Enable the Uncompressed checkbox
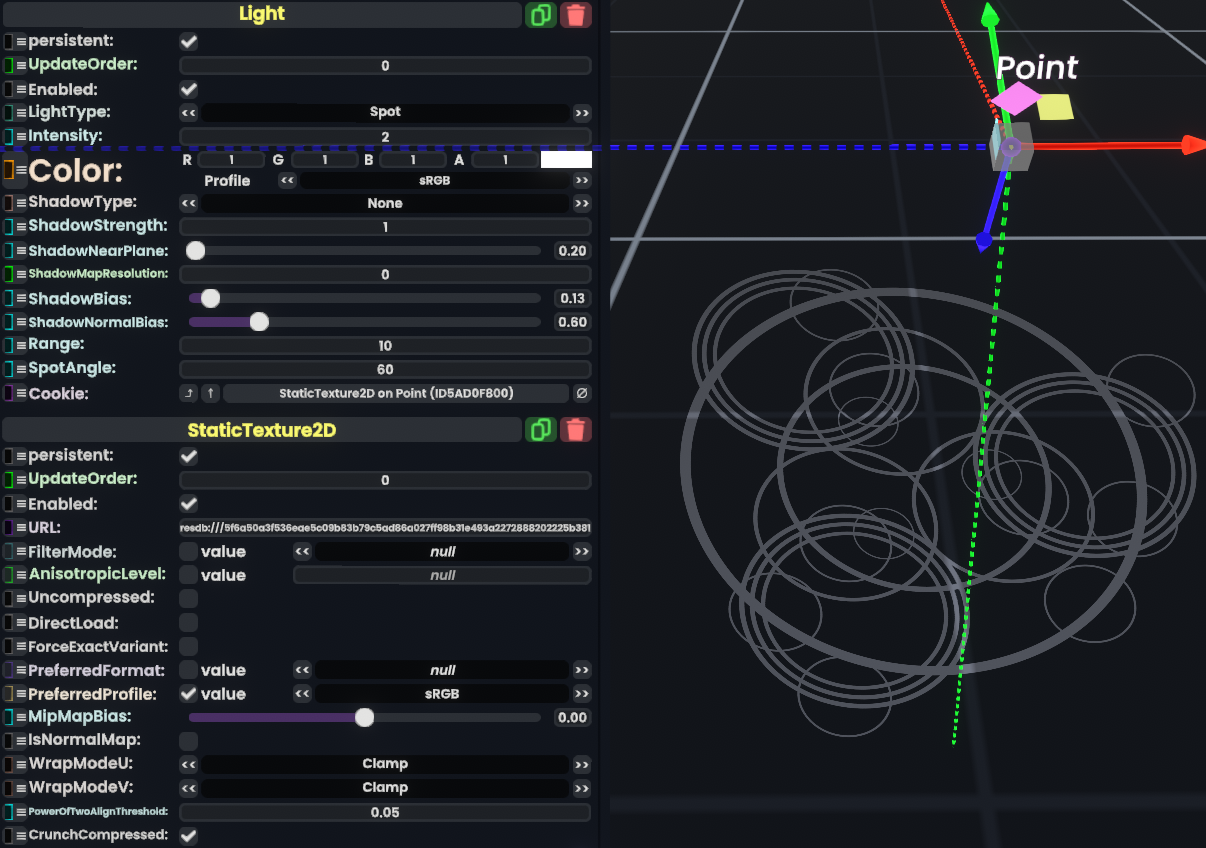 click(188, 599)
